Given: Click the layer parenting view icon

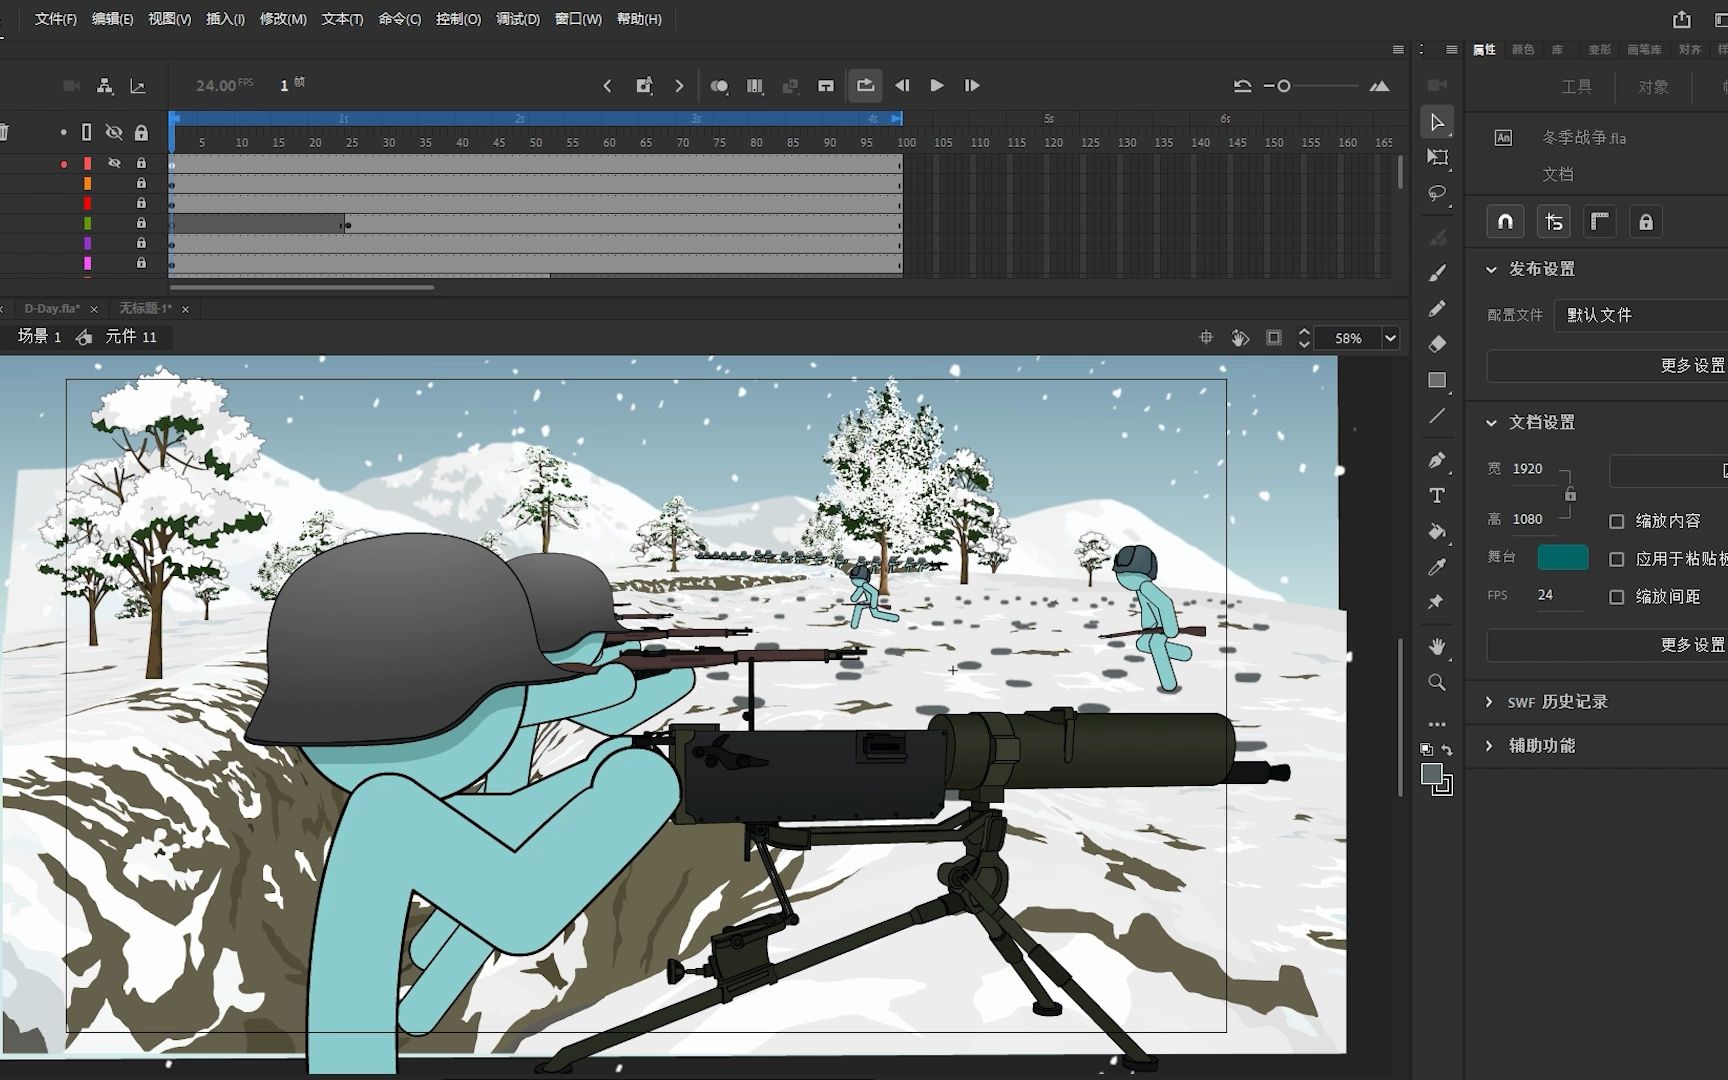Looking at the screenshot, I should 104,86.
